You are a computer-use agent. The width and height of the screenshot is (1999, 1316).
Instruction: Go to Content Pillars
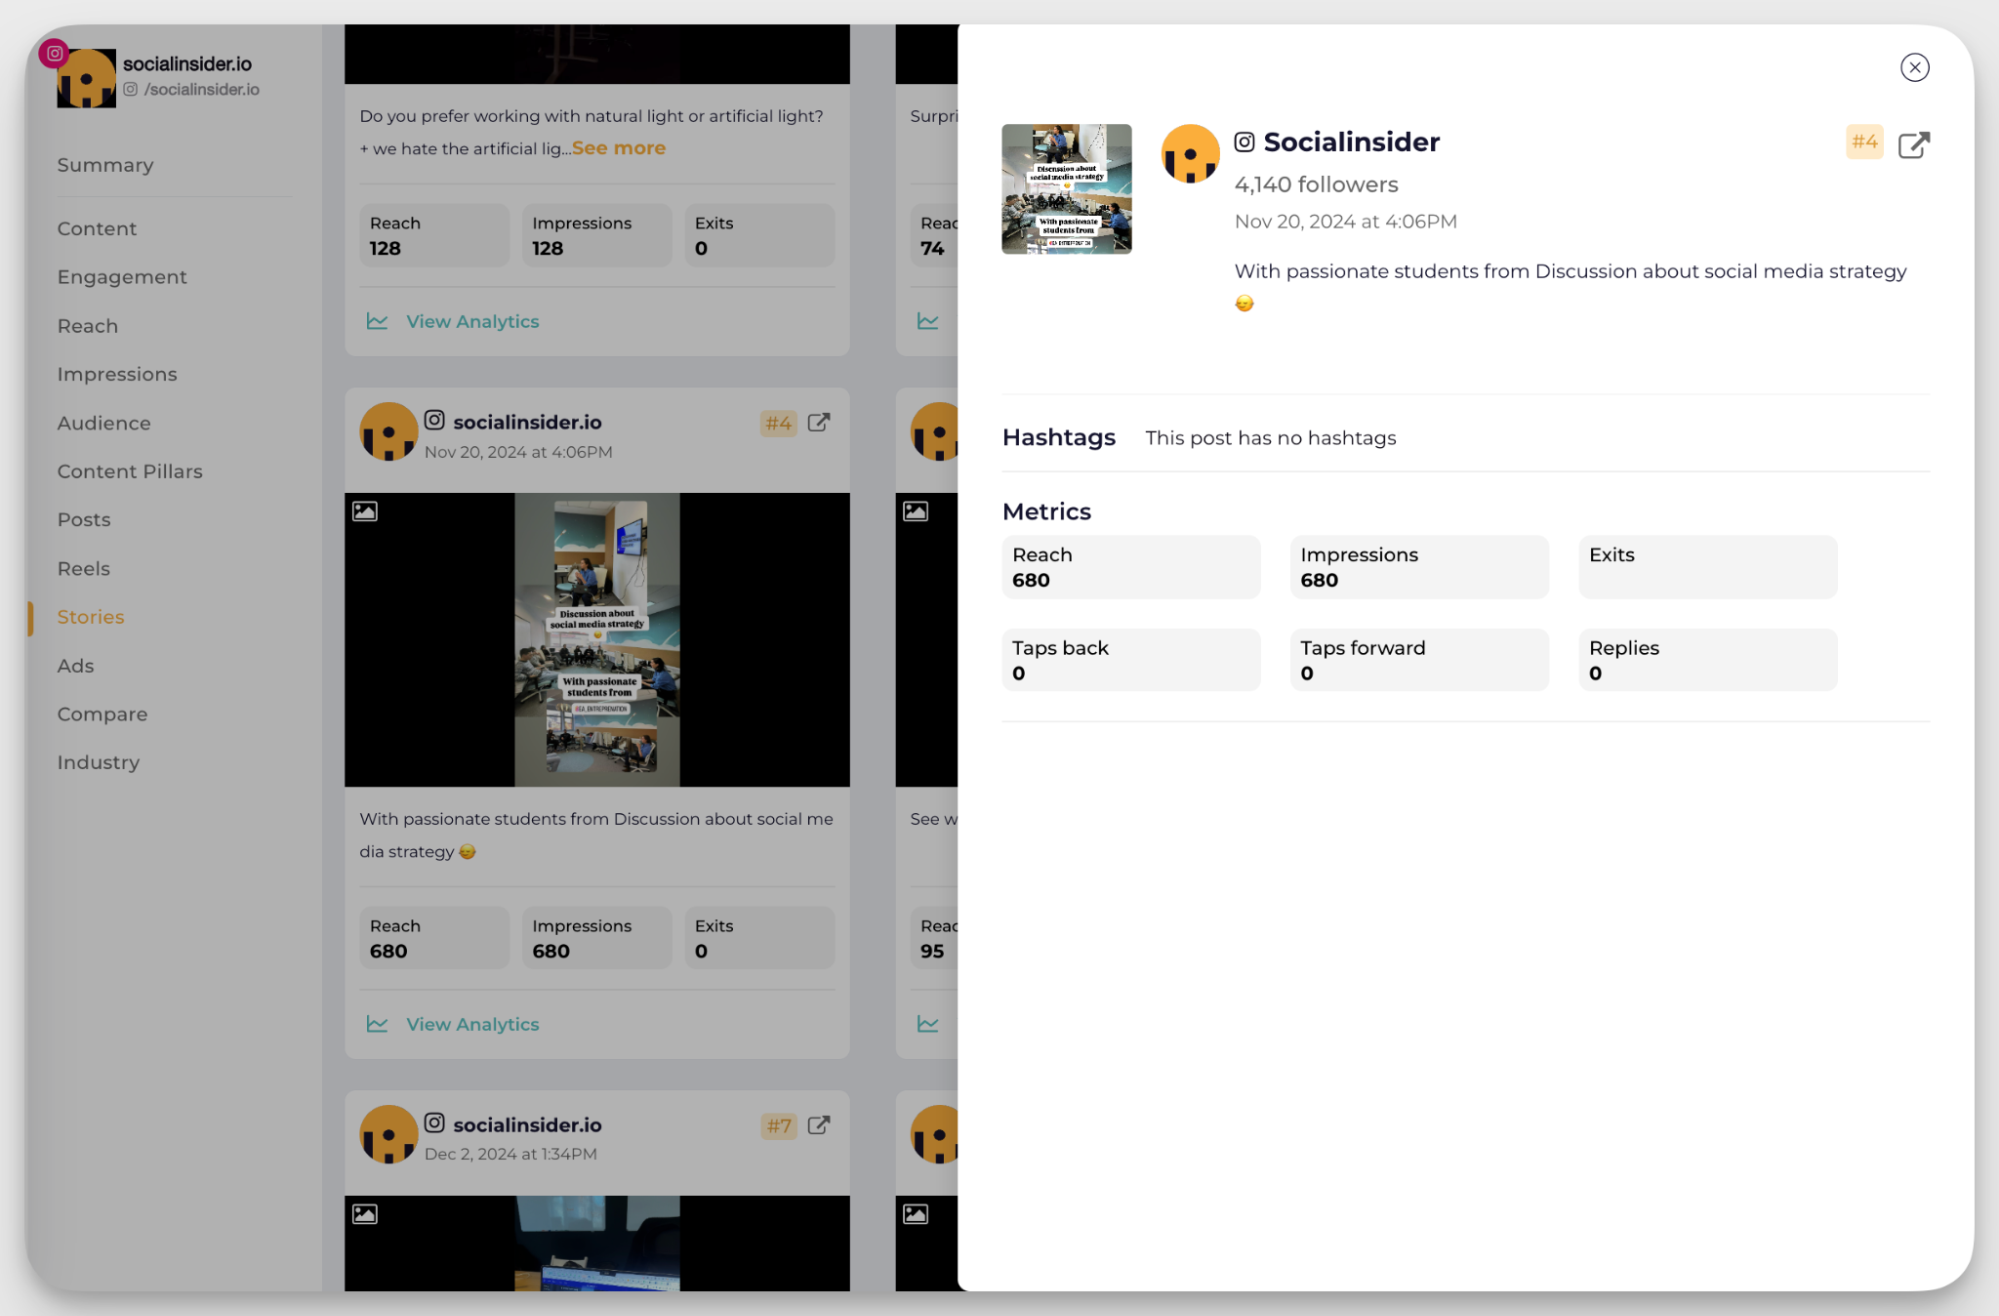tap(130, 471)
